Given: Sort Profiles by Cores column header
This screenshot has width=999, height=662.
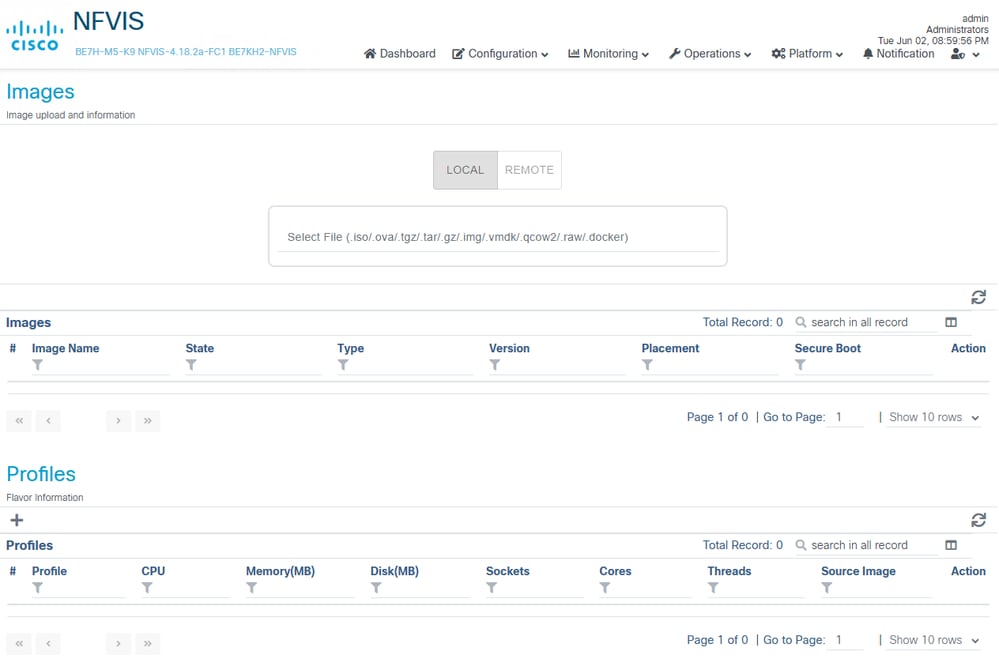Looking at the screenshot, I should [615, 572].
